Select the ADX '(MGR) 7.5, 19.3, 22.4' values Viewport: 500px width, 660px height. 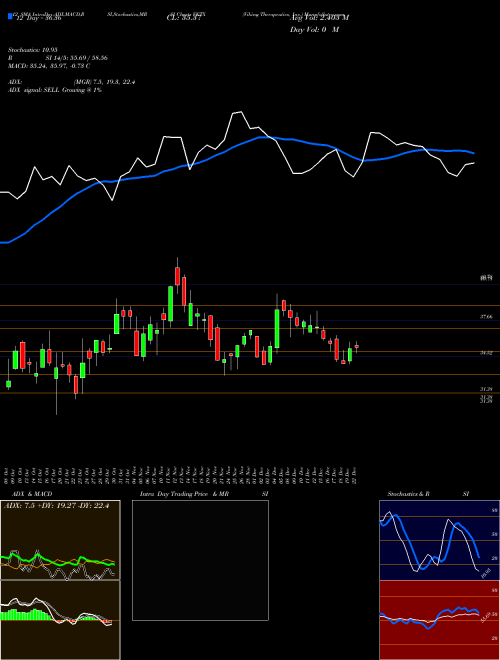coord(104,82)
